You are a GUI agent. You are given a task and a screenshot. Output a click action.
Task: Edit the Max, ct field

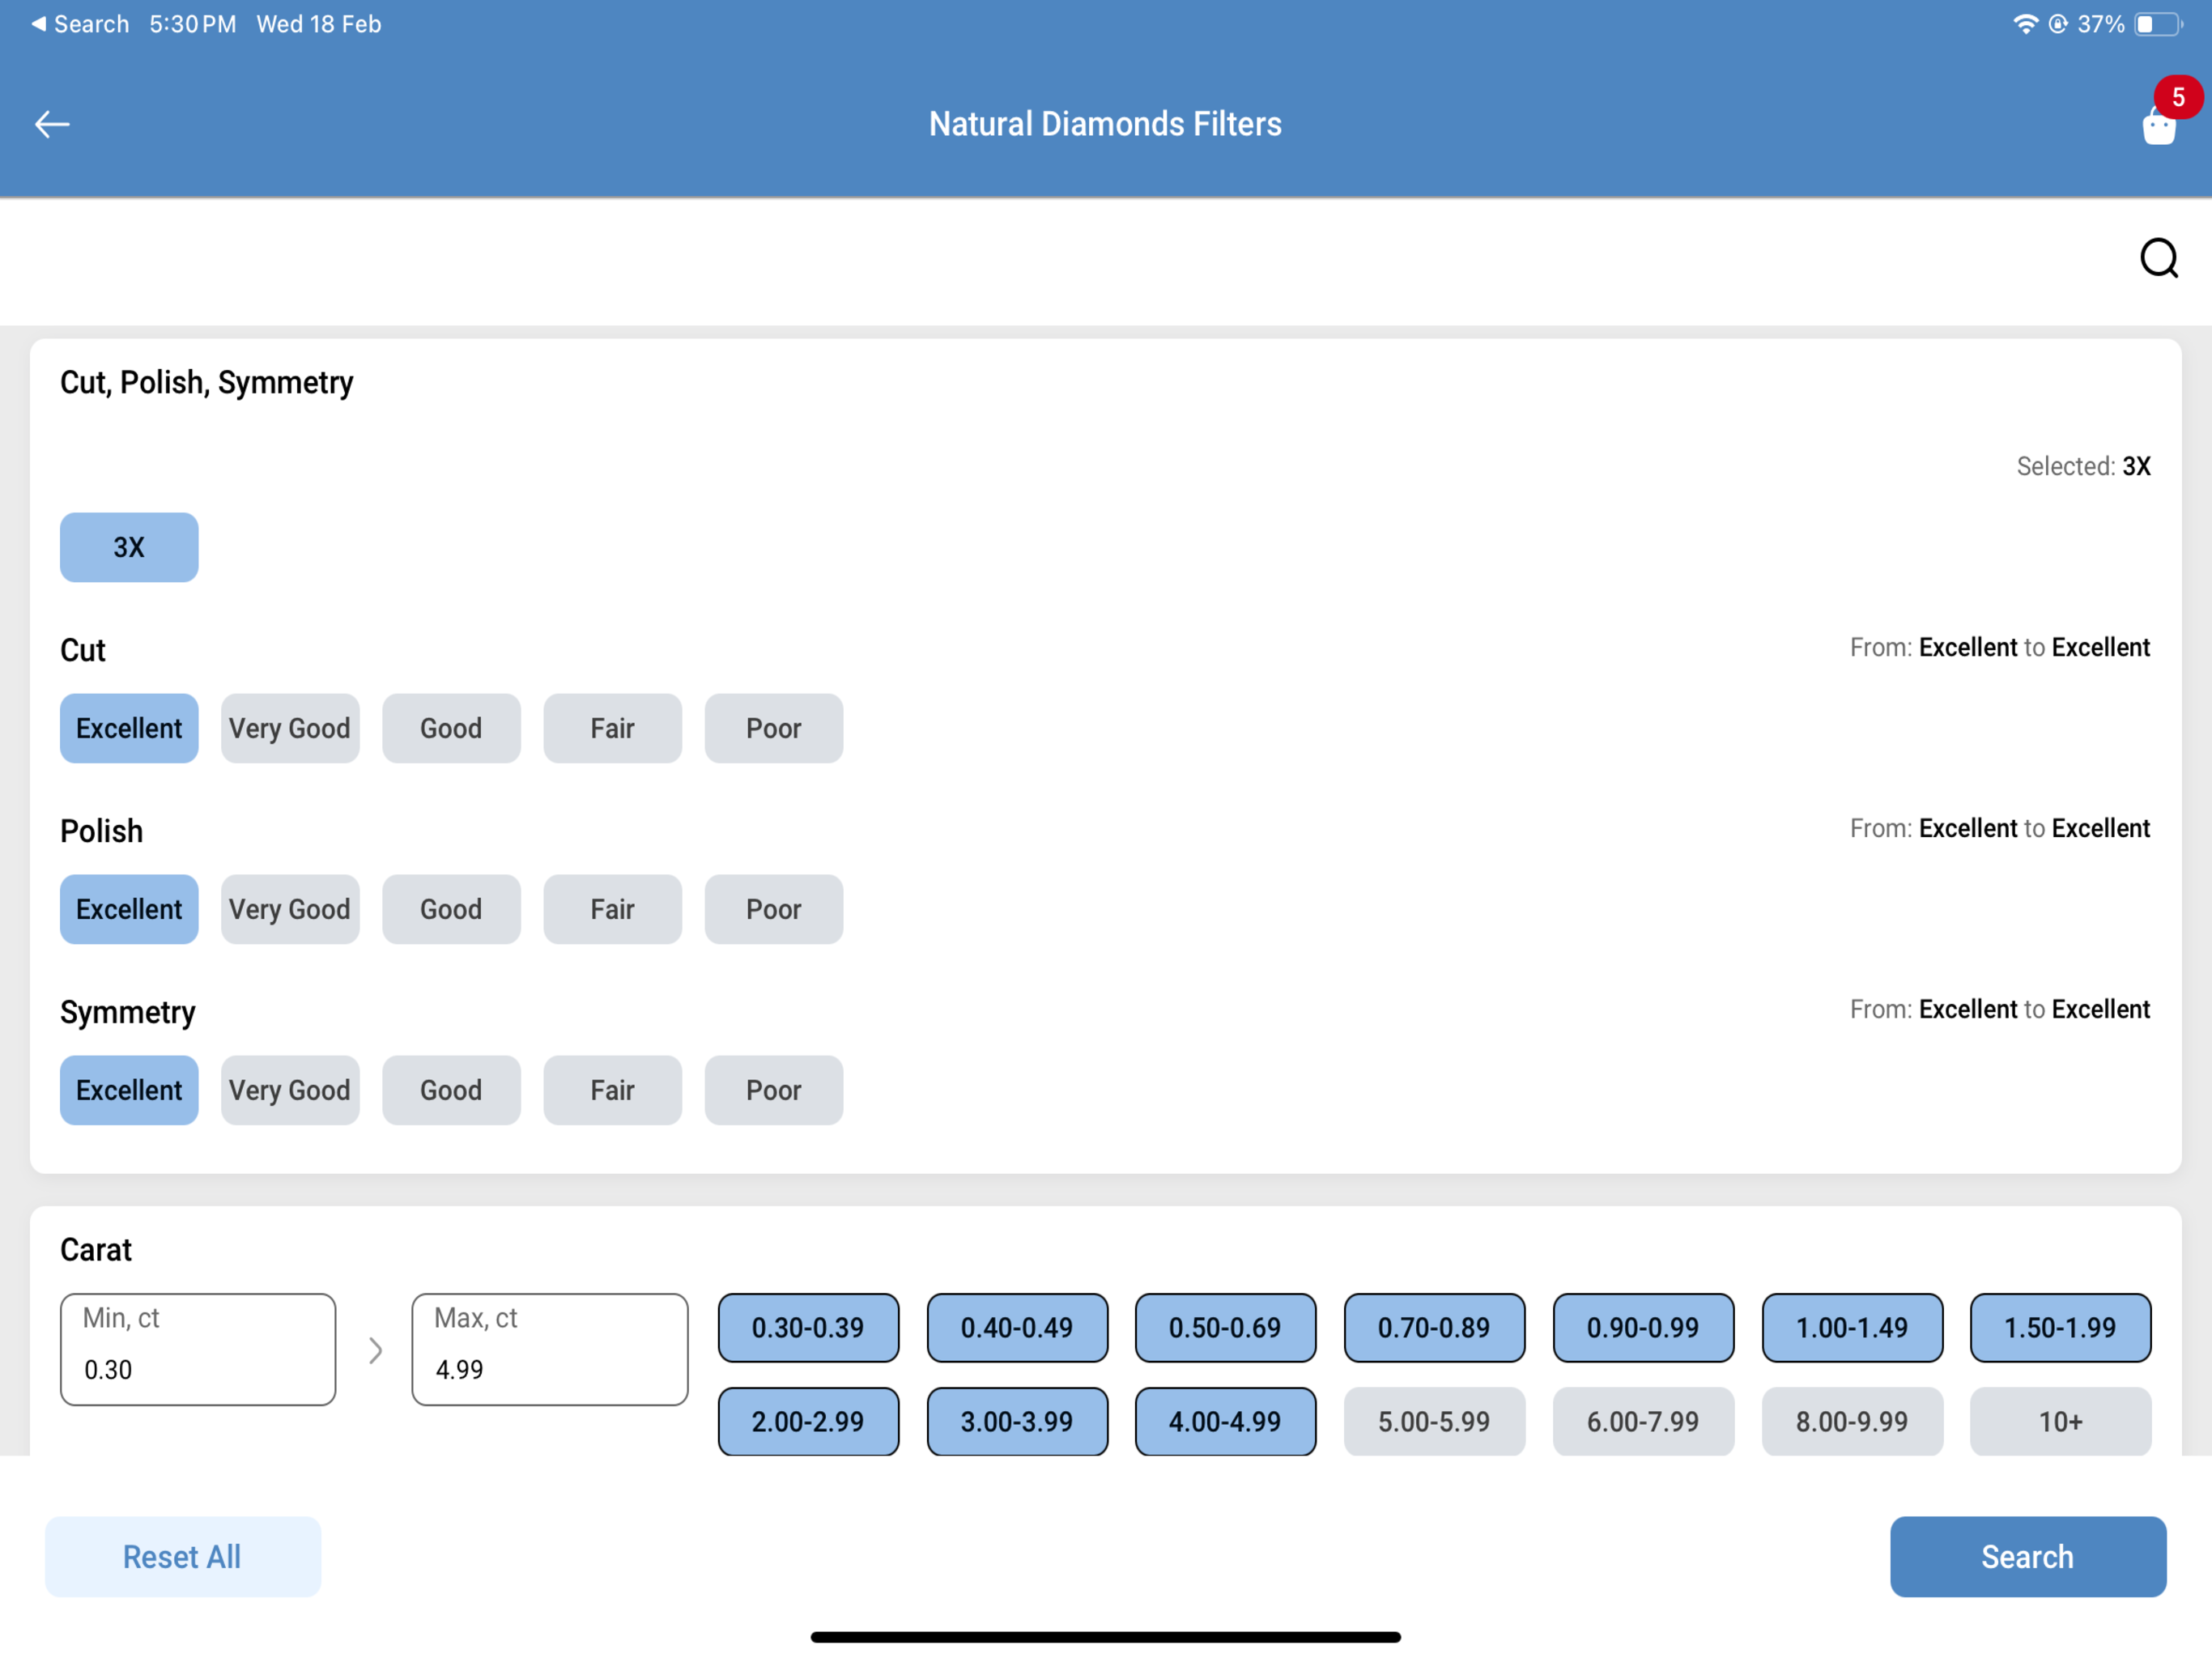[x=550, y=1349]
